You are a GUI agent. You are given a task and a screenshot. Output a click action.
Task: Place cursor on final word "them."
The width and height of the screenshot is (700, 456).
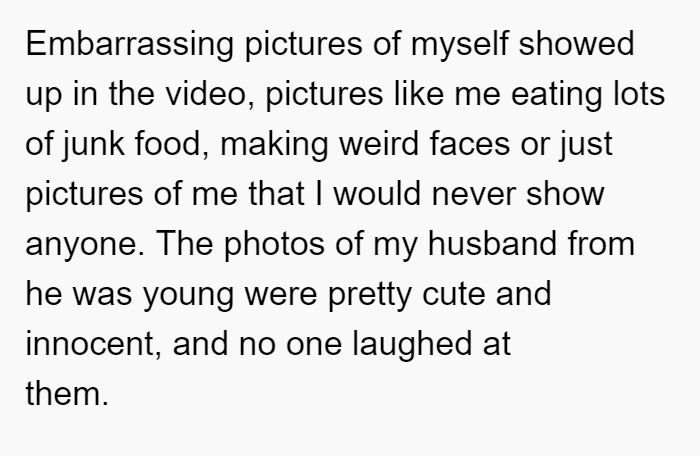click(67, 393)
